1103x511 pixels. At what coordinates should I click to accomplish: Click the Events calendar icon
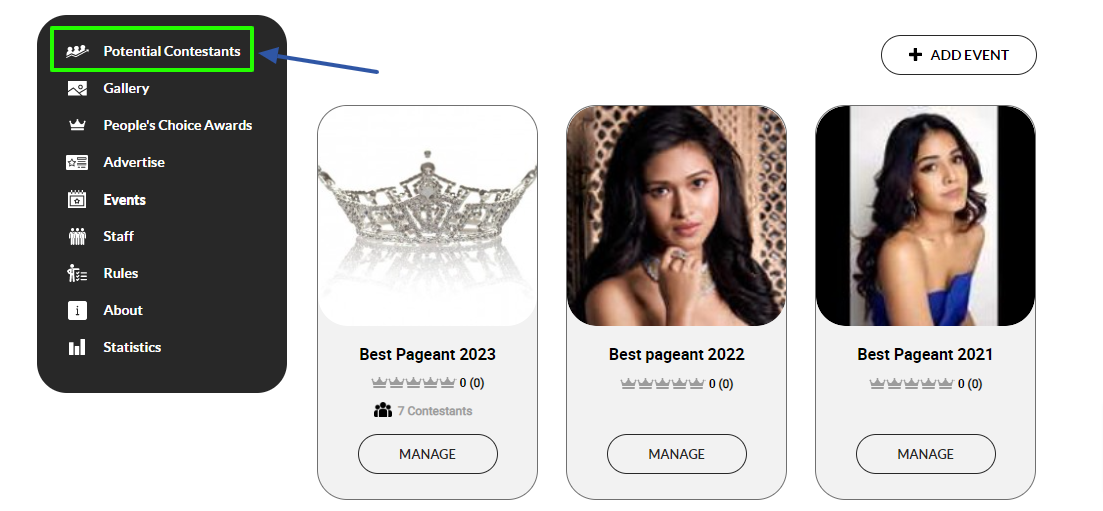77,199
